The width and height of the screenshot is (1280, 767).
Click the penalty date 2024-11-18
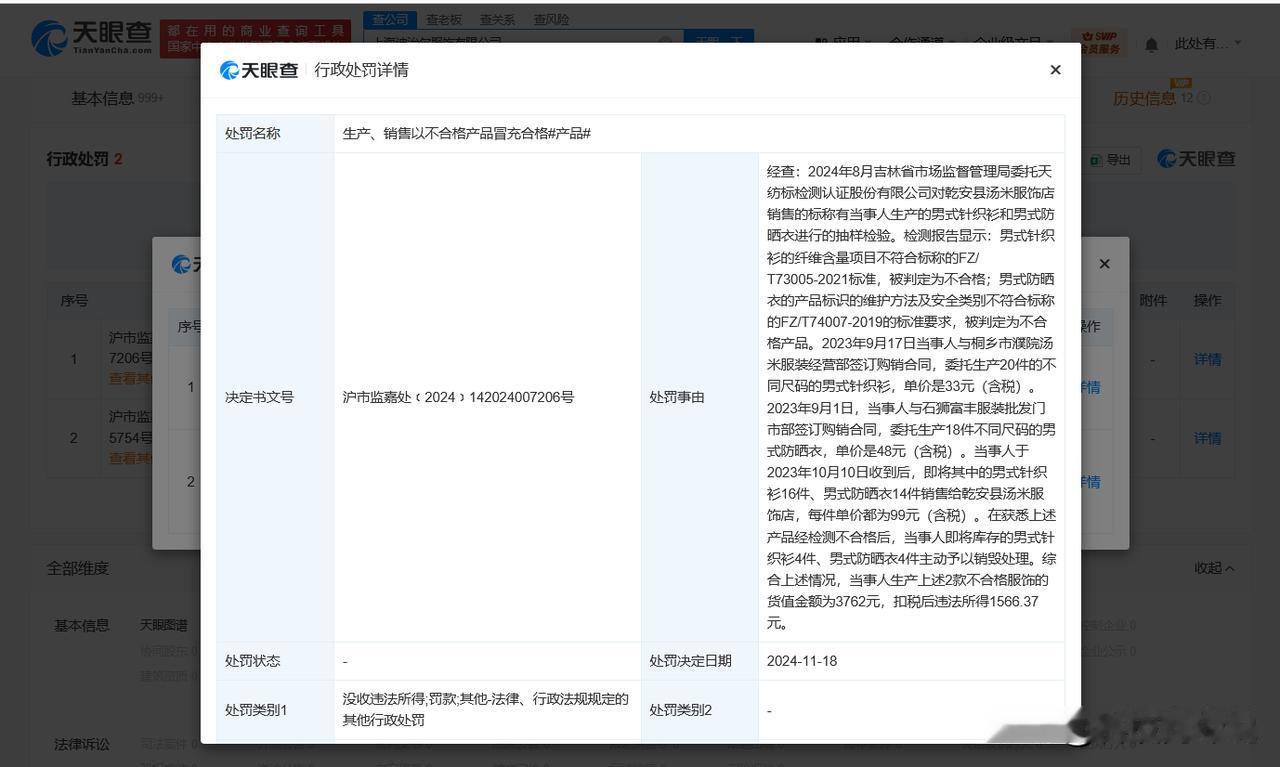pos(802,661)
